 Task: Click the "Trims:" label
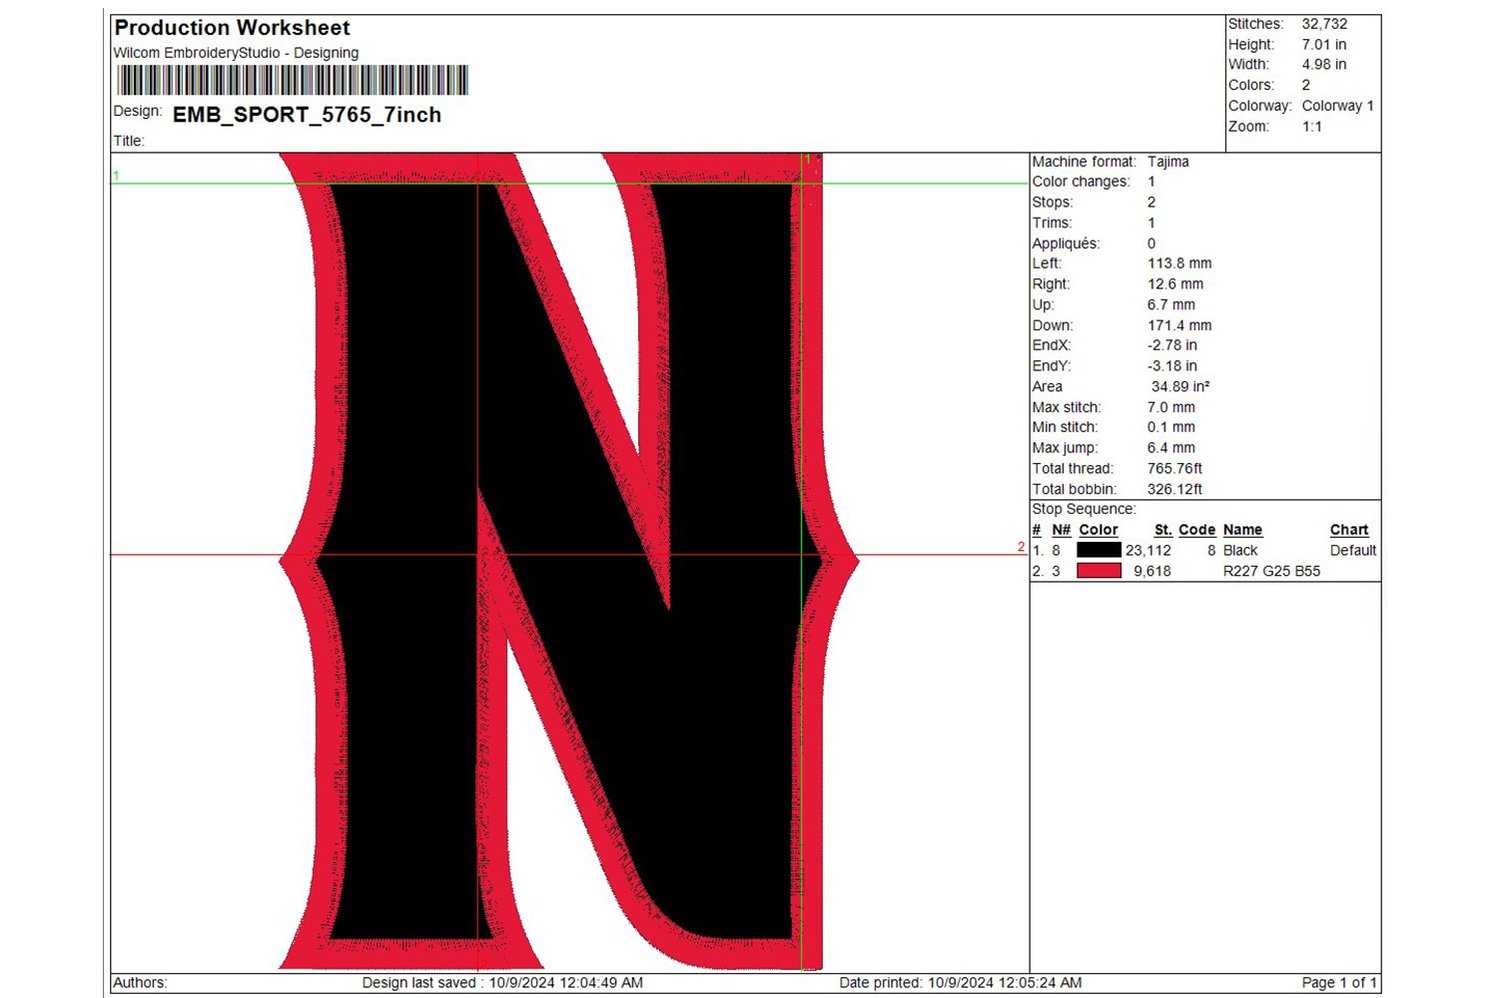point(1052,223)
